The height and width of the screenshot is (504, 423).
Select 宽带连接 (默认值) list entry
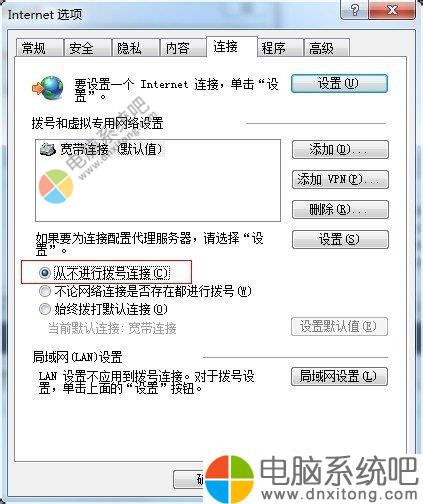tap(101, 149)
